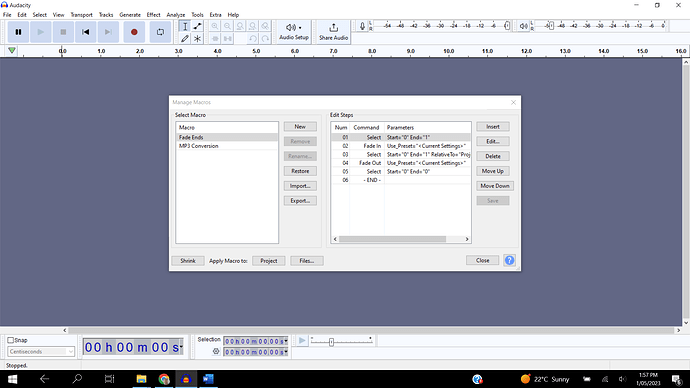690x388 pixels.
Task: Click the Insert step button
Action: [x=493, y=127]
